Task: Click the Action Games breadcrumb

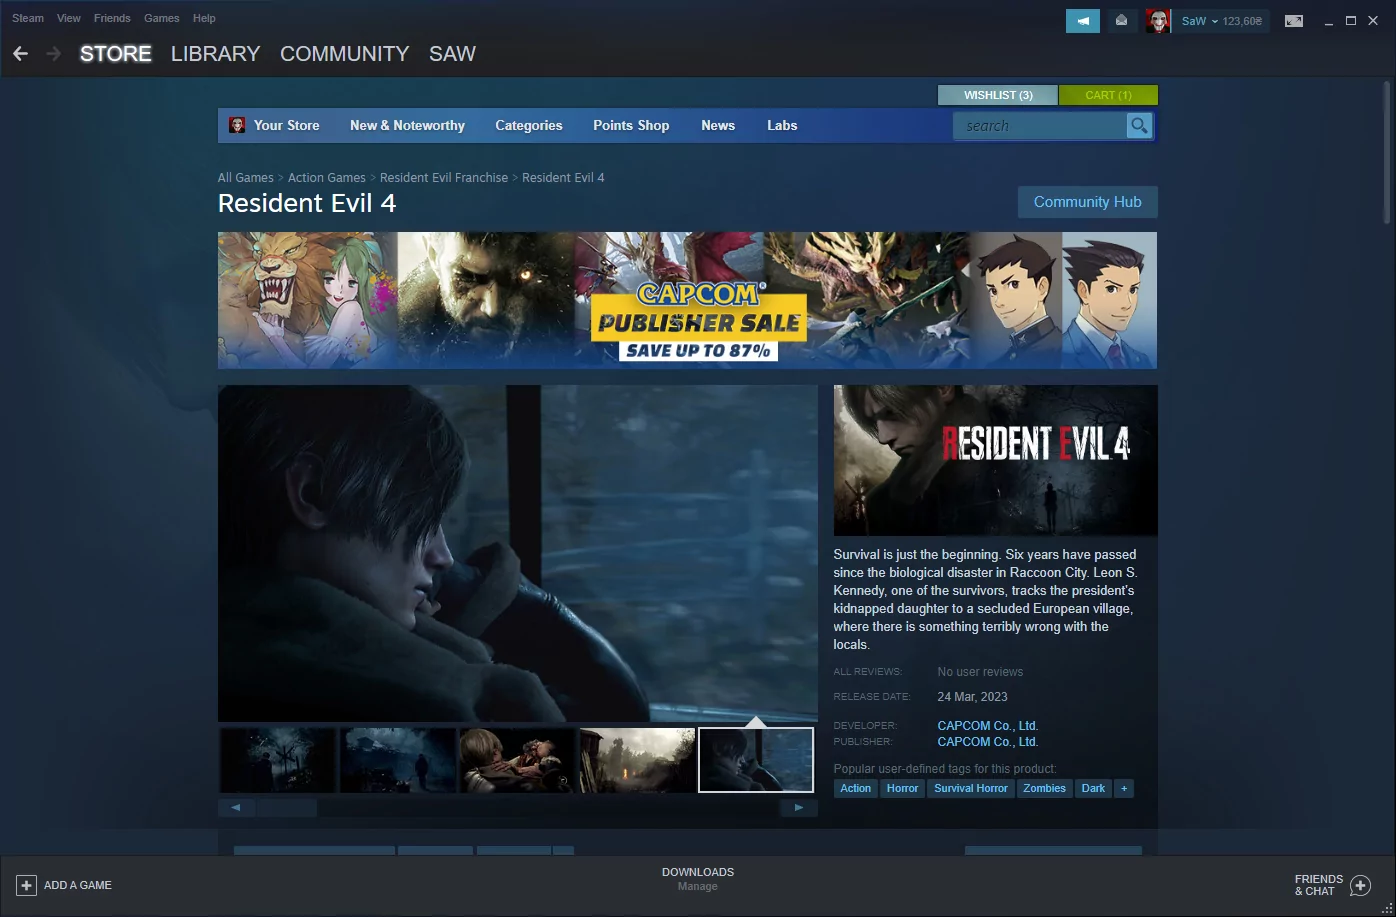Action: [x=327, y=178]
